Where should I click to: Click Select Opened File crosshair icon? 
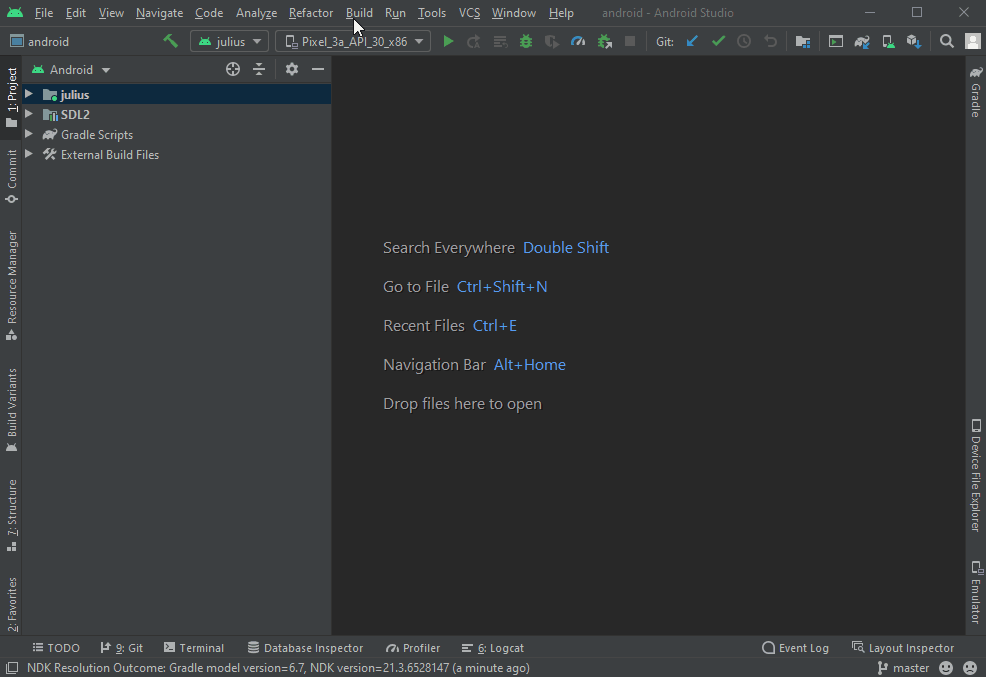pyautogui.click(x=233, y=69)
